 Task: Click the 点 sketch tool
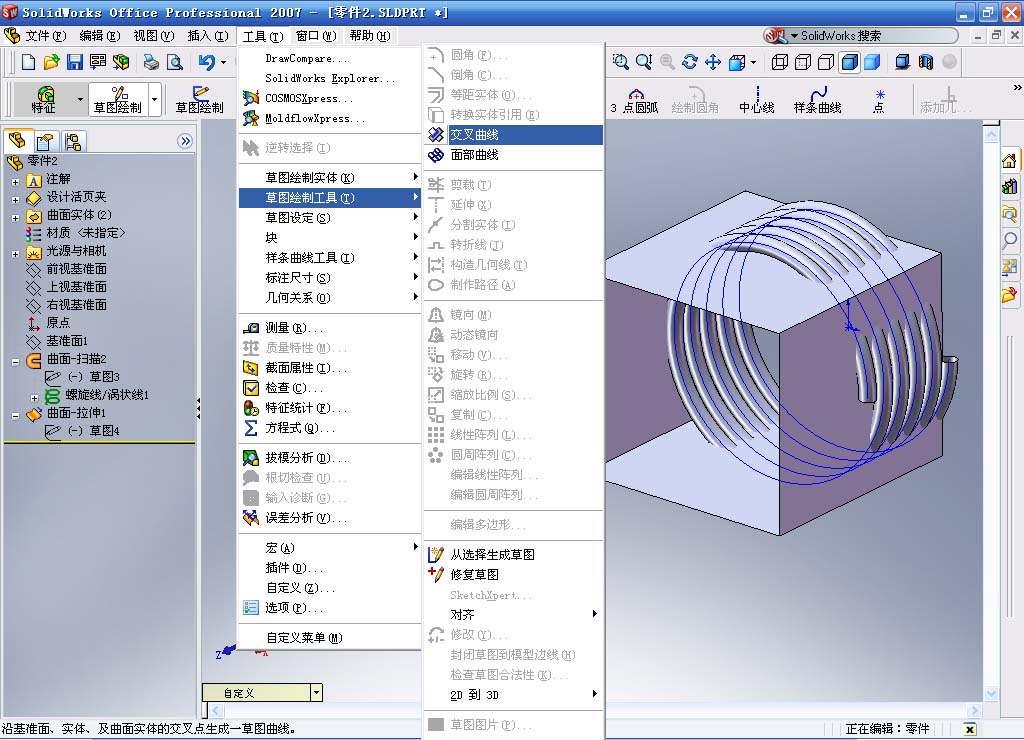(879, 101)
